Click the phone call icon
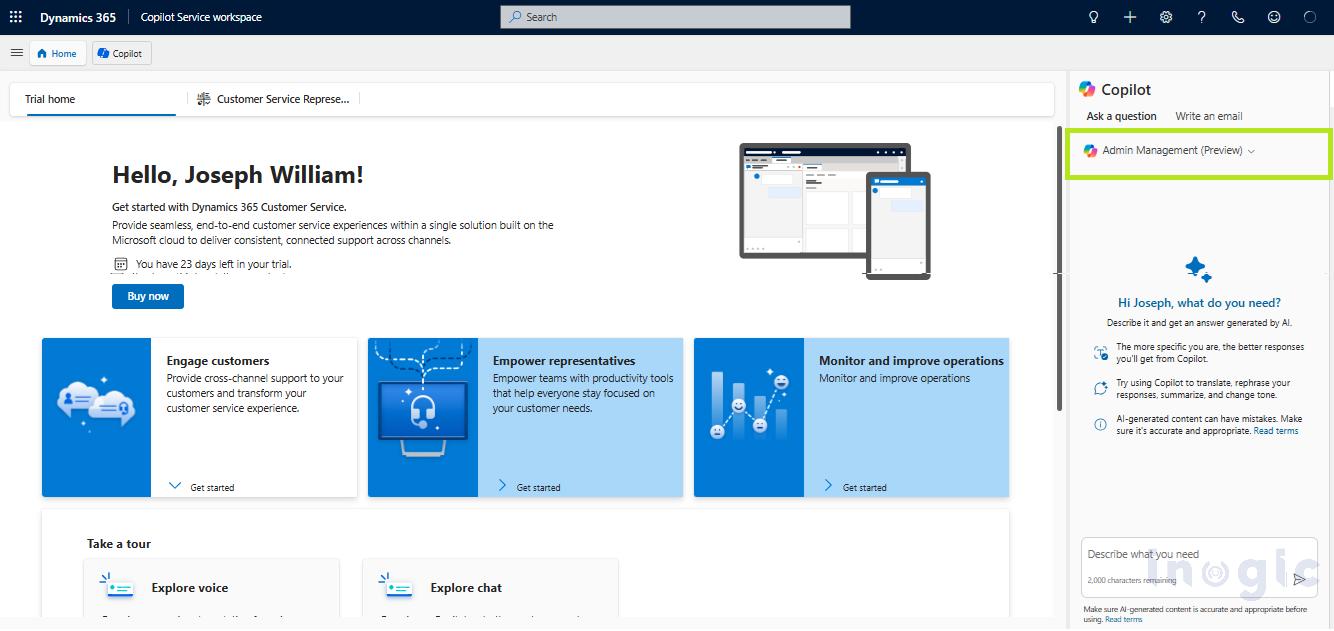This screenshot has width=1334, height=631. (1238, 17)
